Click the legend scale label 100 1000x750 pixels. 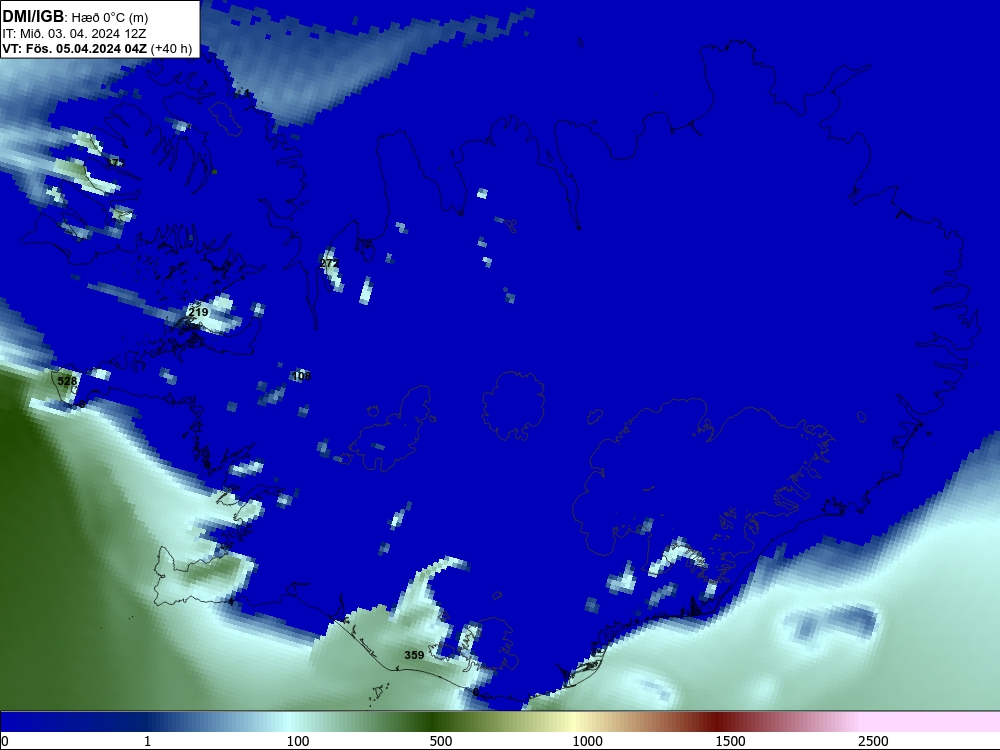[298, 741]
